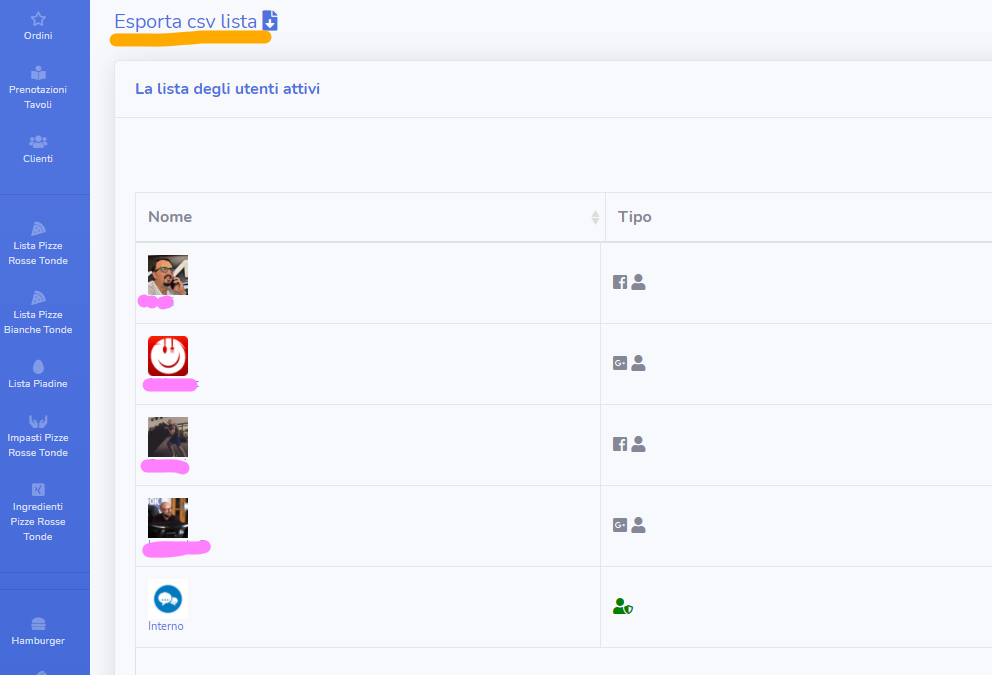Go to the Clienti menu label

38,159
